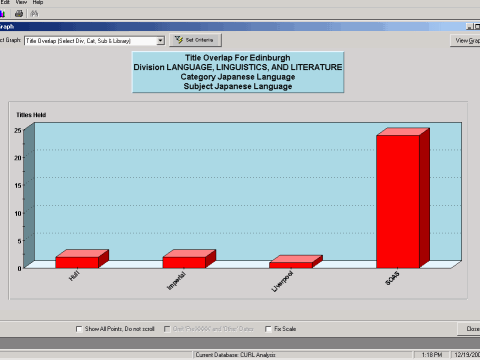Toggle the Fix Scale checkbox
Screen dimensions: 480x360
pos(268,329)
